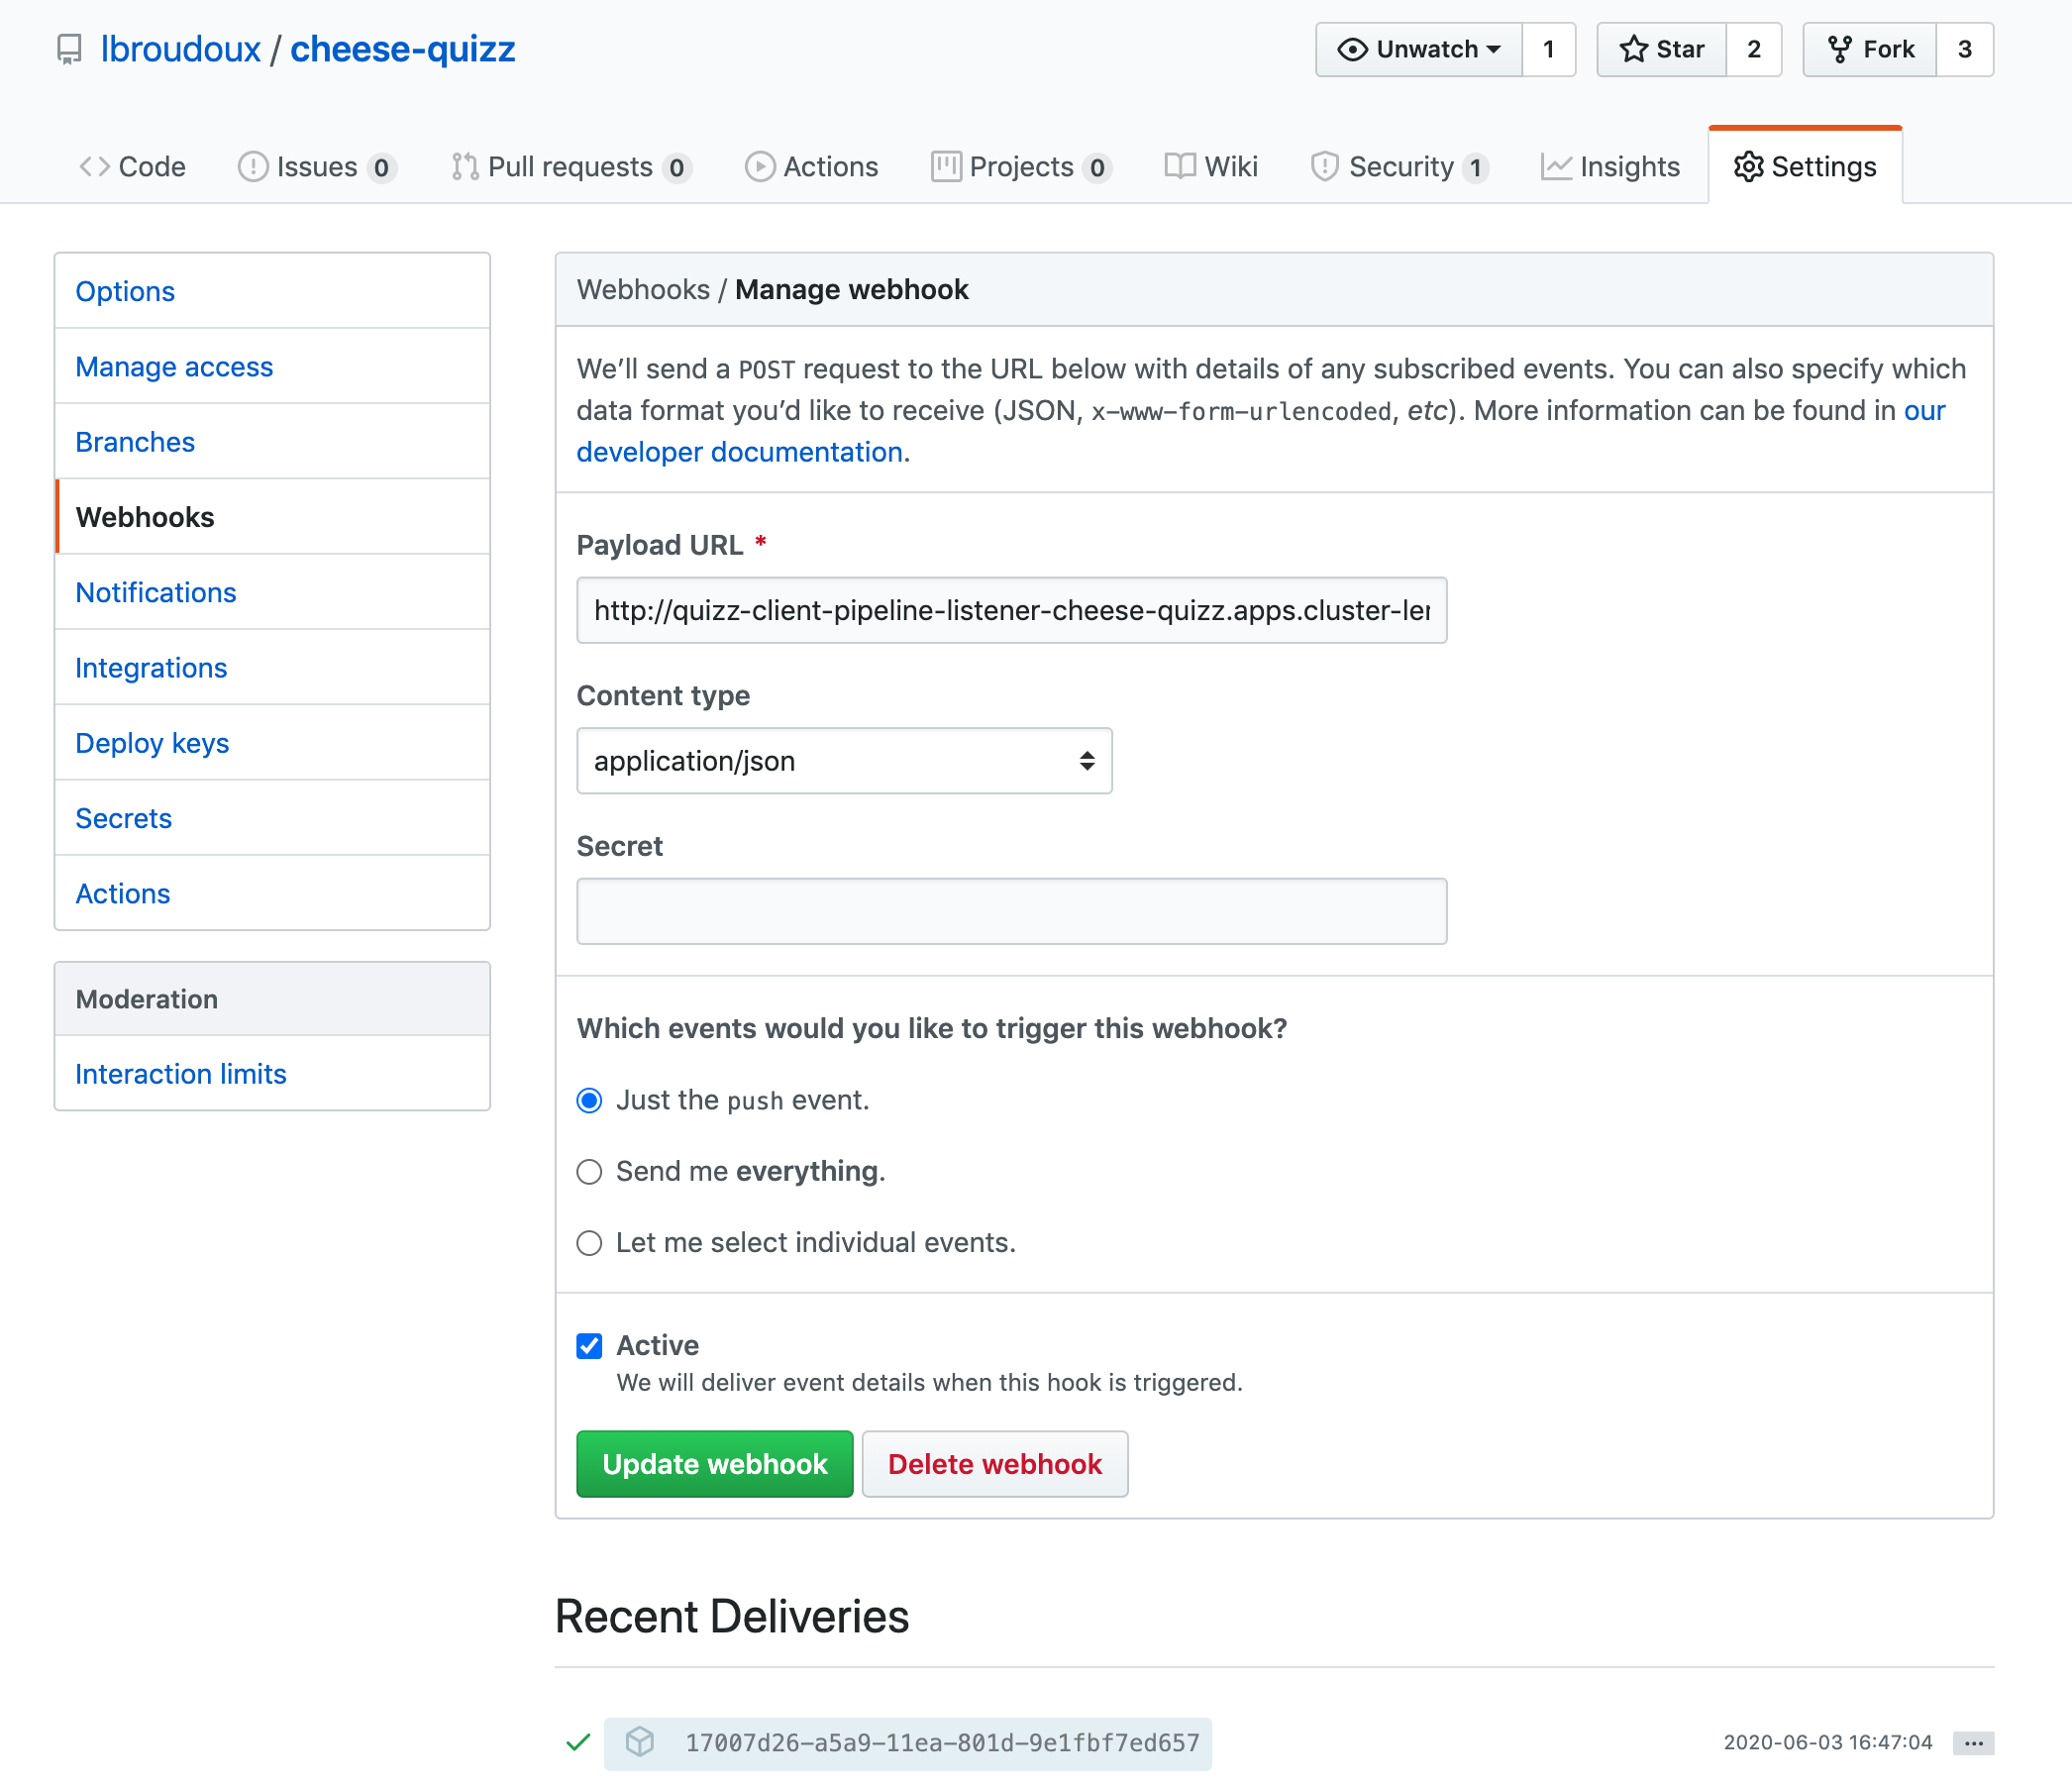Click the delivery package cube icon
Viewport: 2072px width, 1785px height.
tap(640, 1742)
